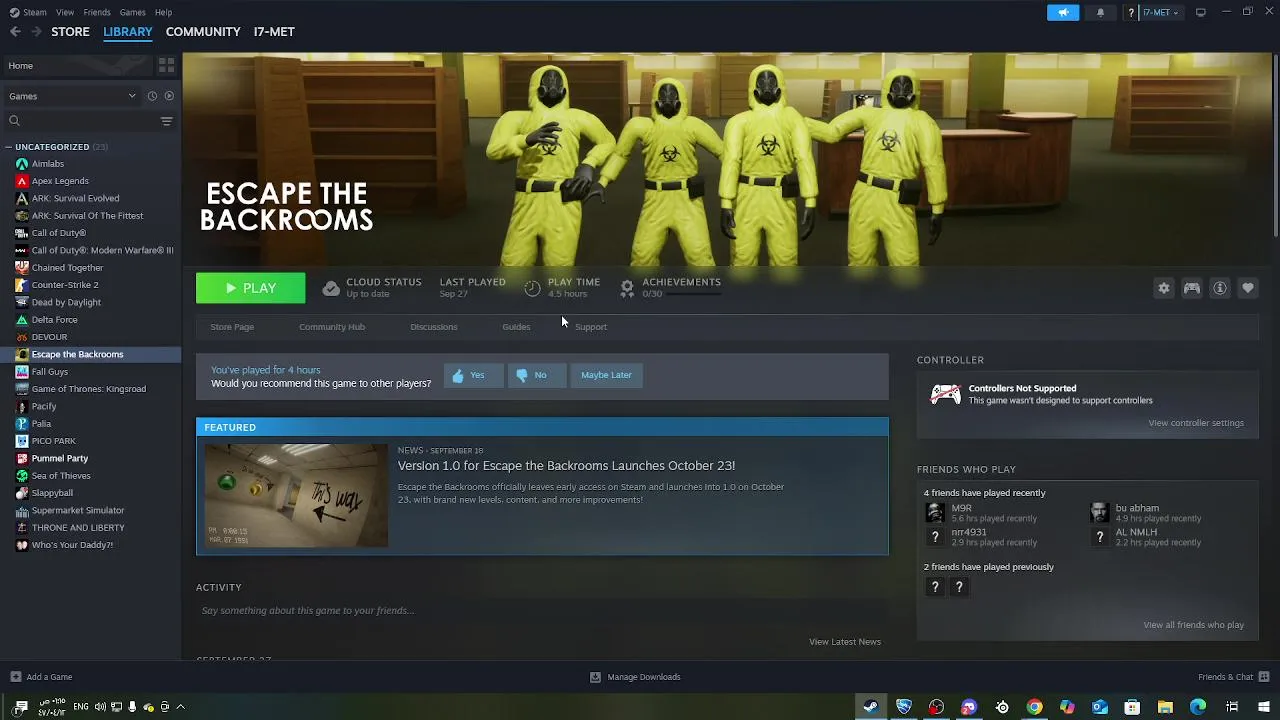Click the library search field
Image resolution: width=1280 pixels, height=720 pixels.
point(82,121)
